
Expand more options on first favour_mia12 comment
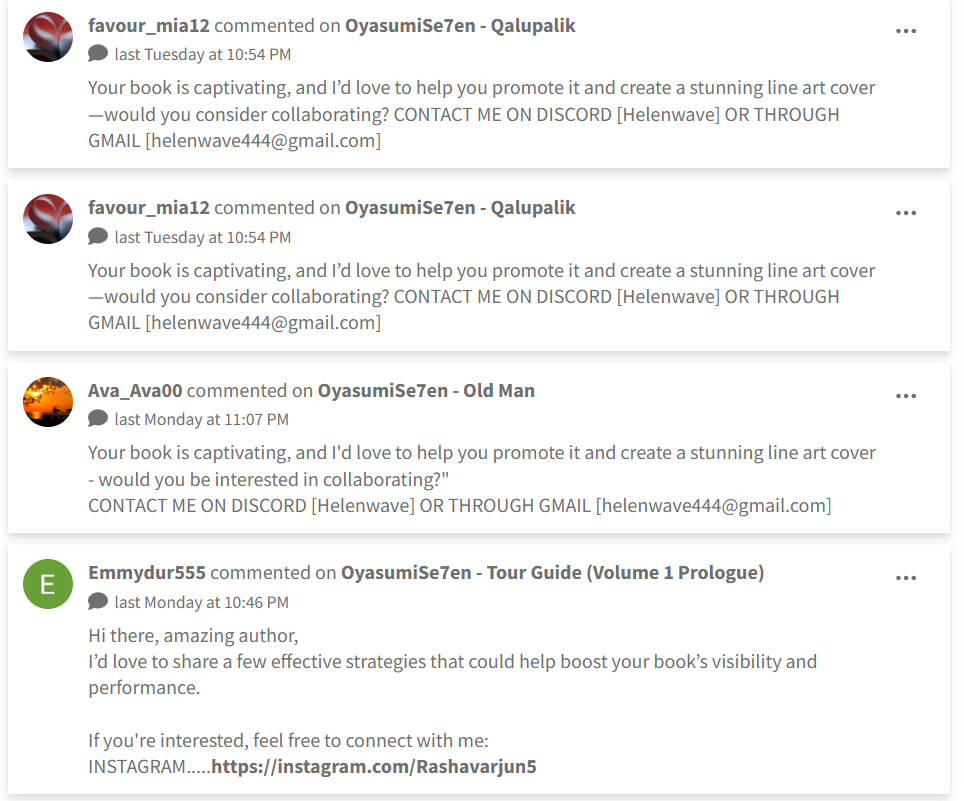[x=906, y=31]
